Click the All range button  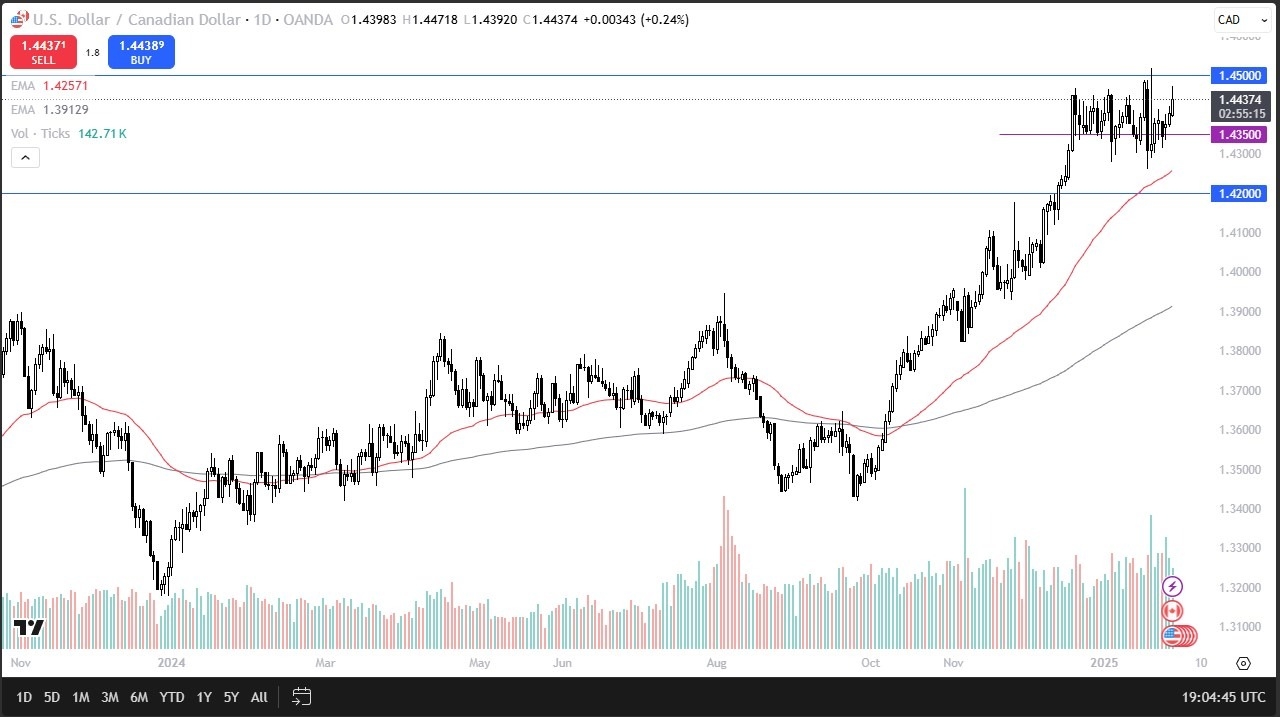click(x=259, y=697)
